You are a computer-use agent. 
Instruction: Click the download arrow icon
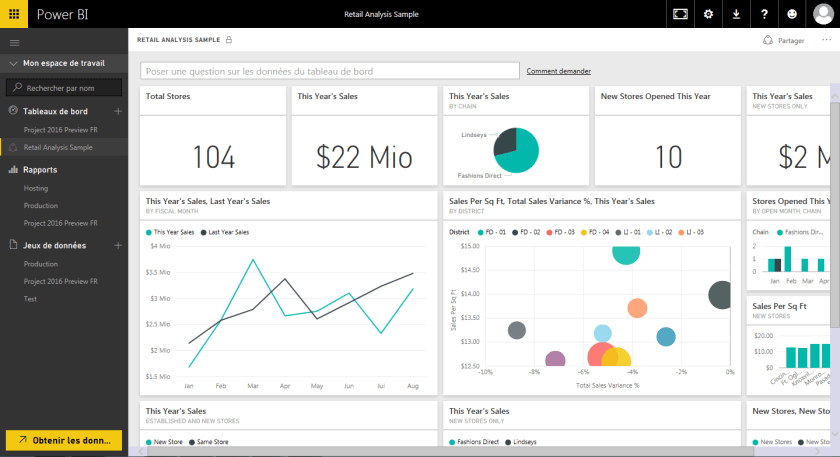tap(736, 14)
